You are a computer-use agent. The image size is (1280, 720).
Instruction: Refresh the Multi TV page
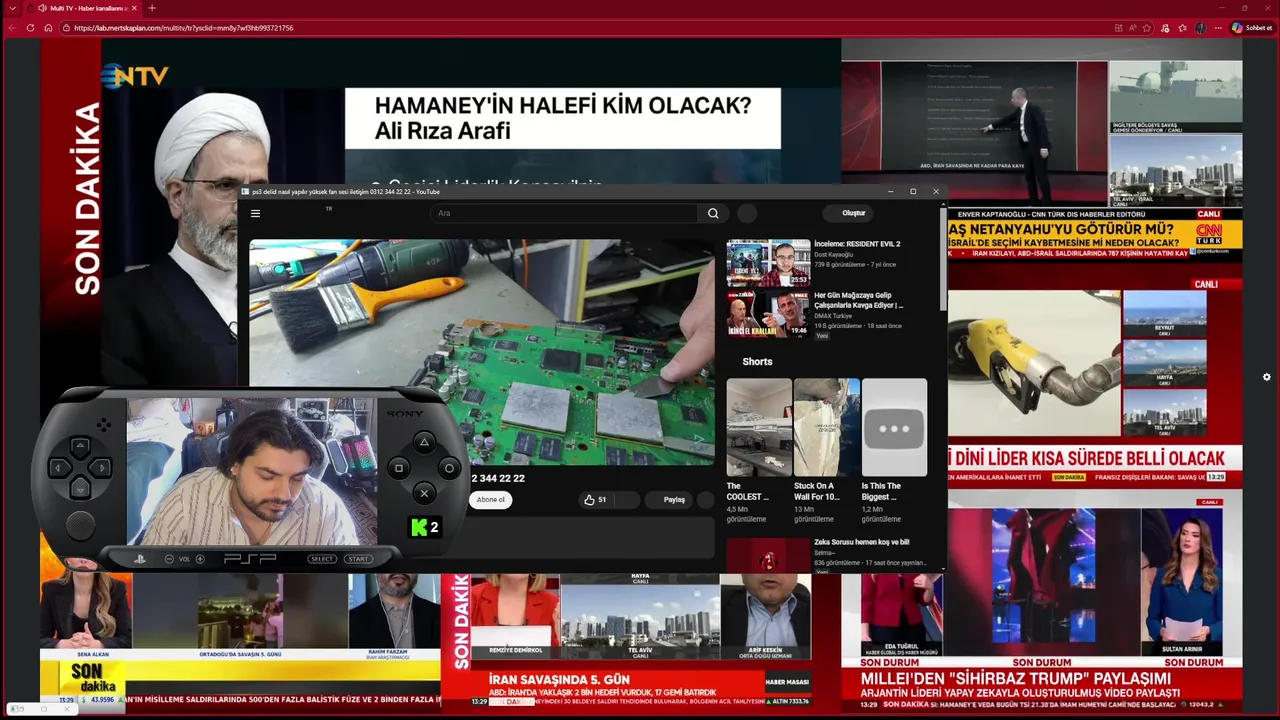[x=30, y=28]
